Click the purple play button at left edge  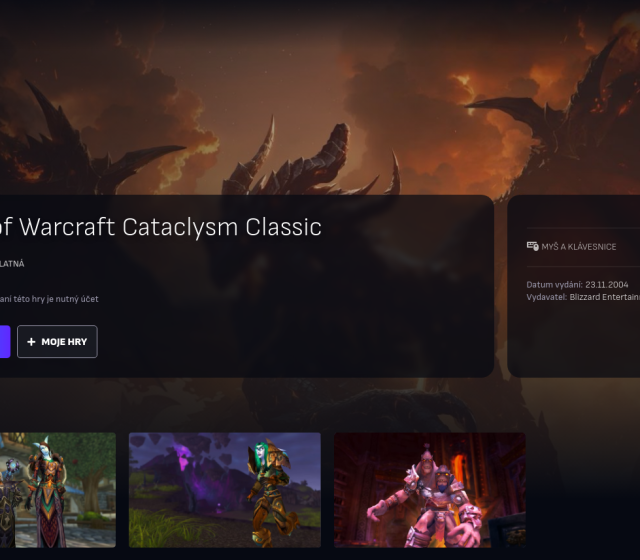tap(5, 342)
